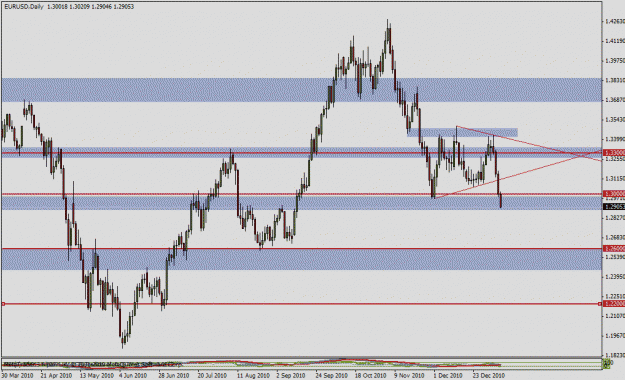This screenshot has height=380, width=625.
Task: Click the 1.2200 line's left anchor handle
Action: pos(3,304)
